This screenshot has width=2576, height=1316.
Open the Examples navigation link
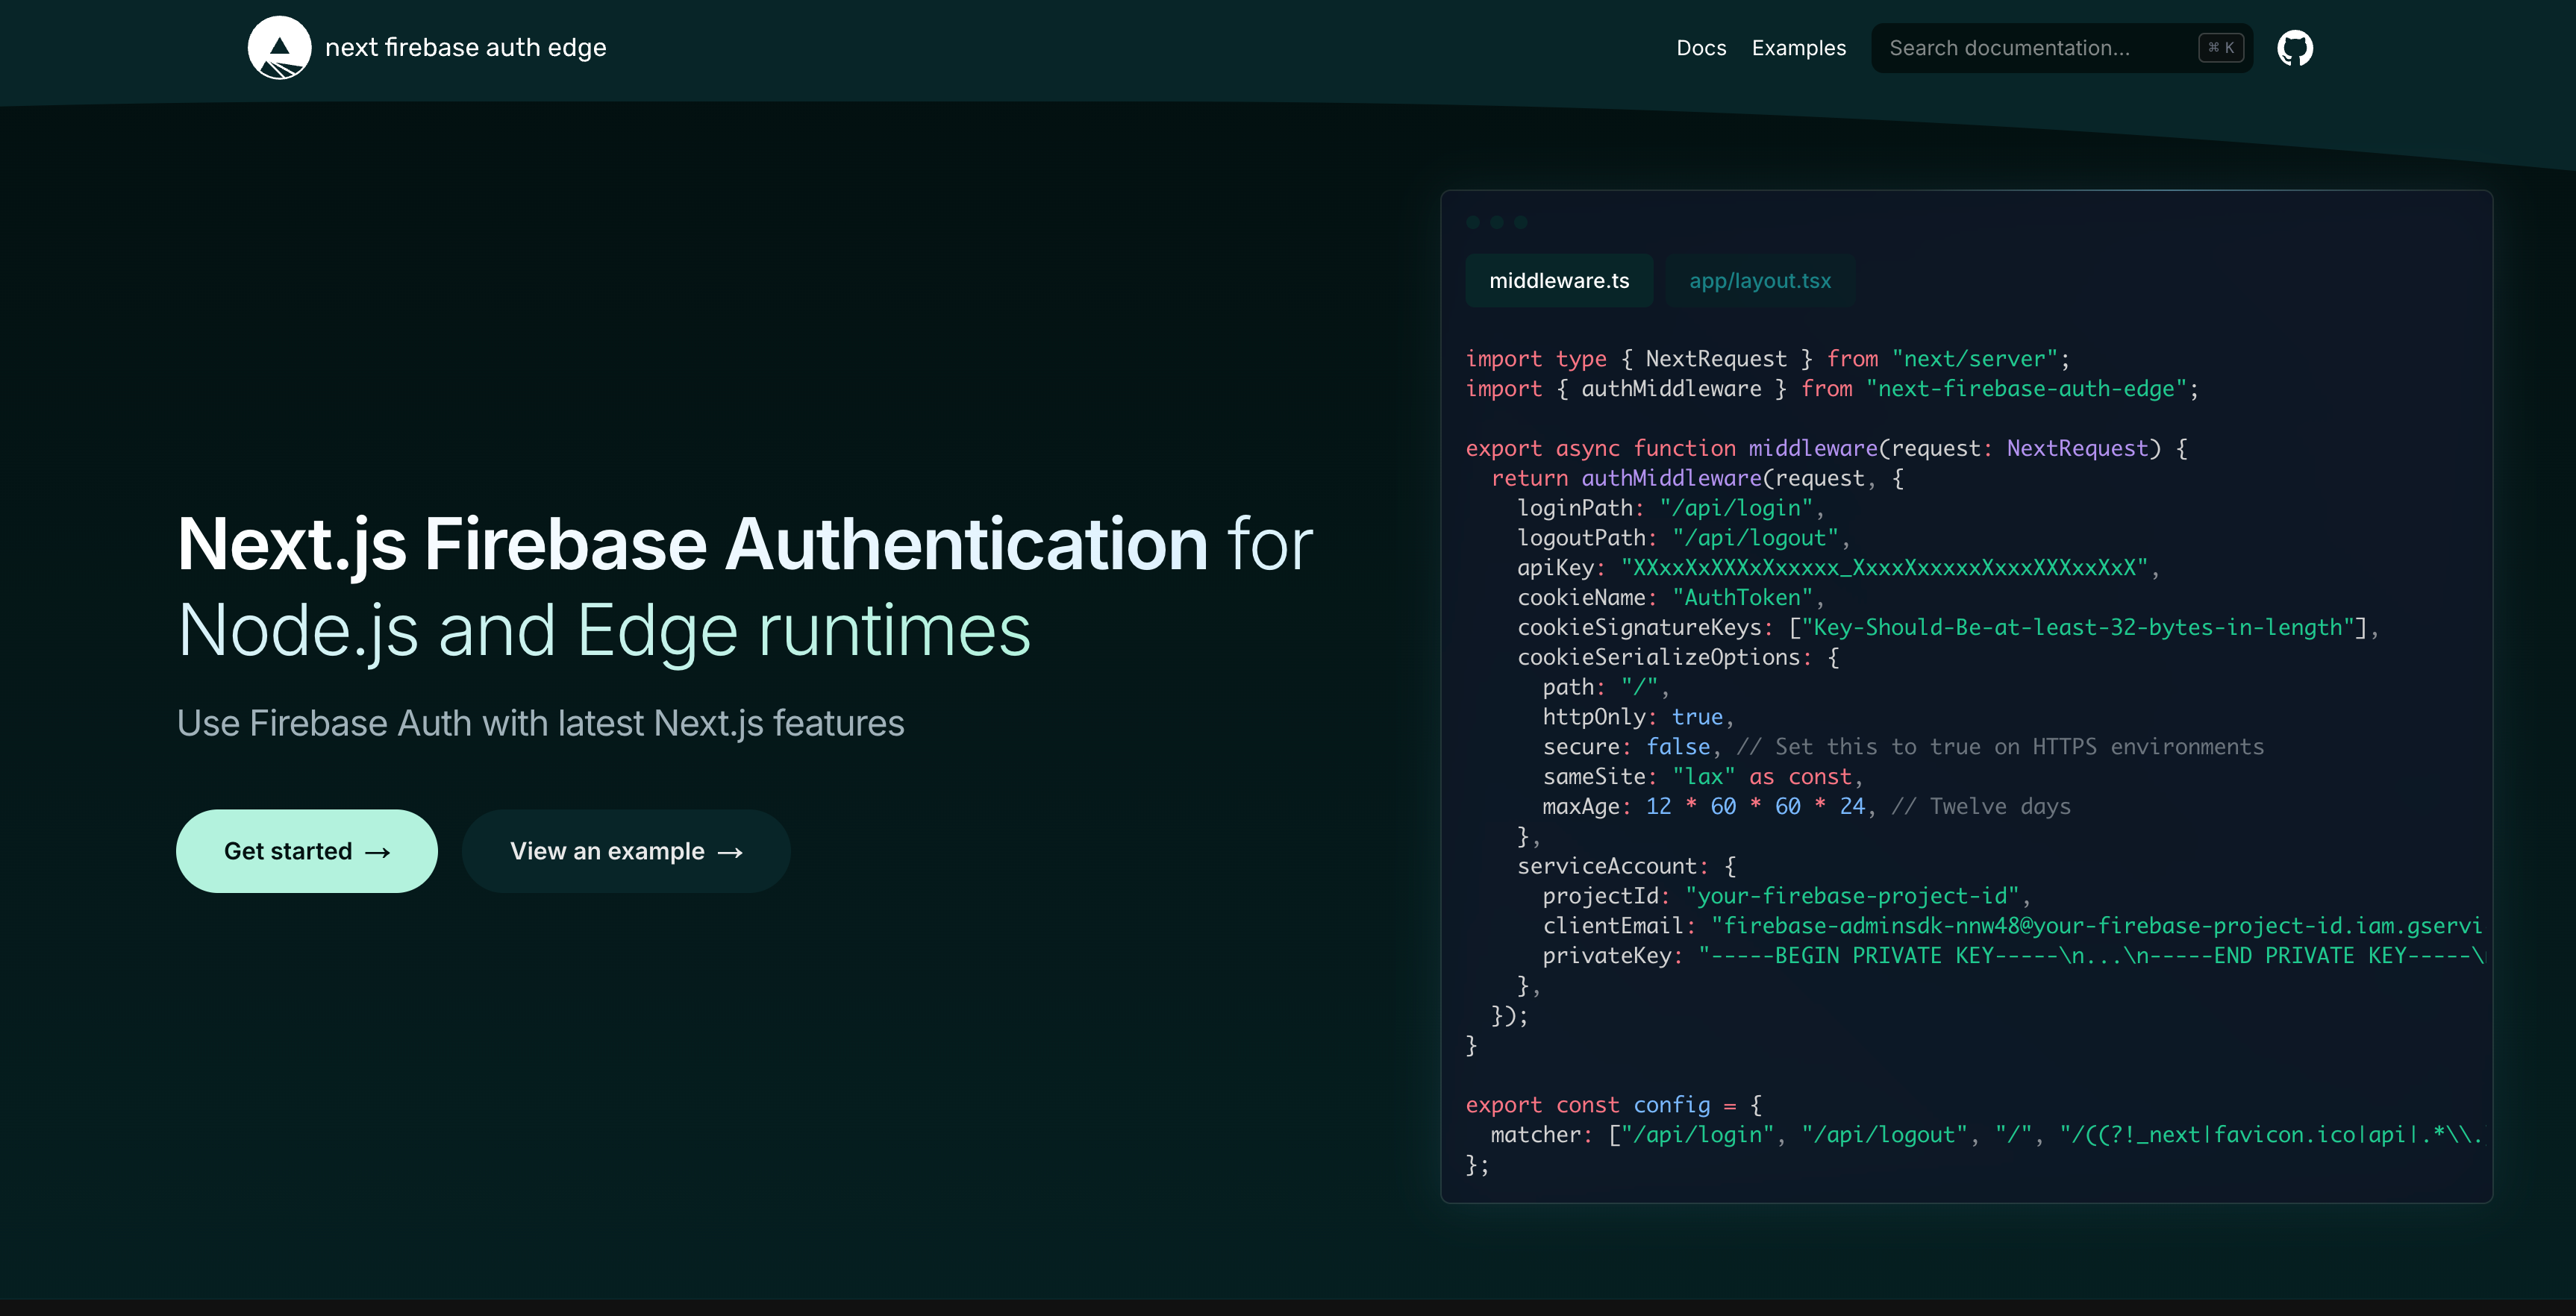point(1798,47)
